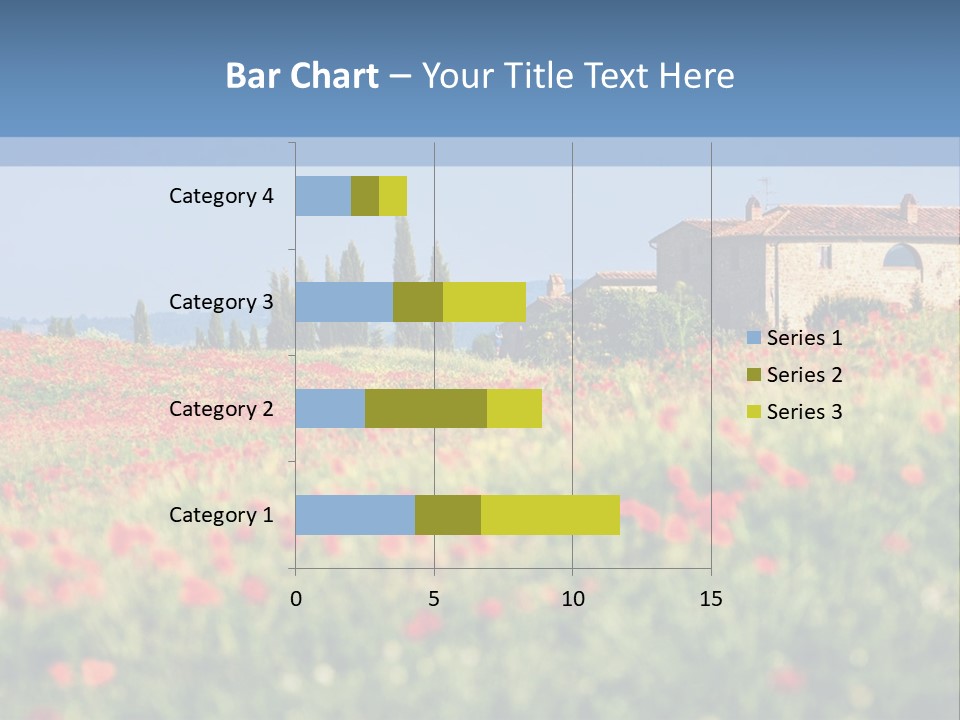Click the olive Series 2 bar in Category 2
The width and height of the screenshot is (960, 720).
click(426, 408)
